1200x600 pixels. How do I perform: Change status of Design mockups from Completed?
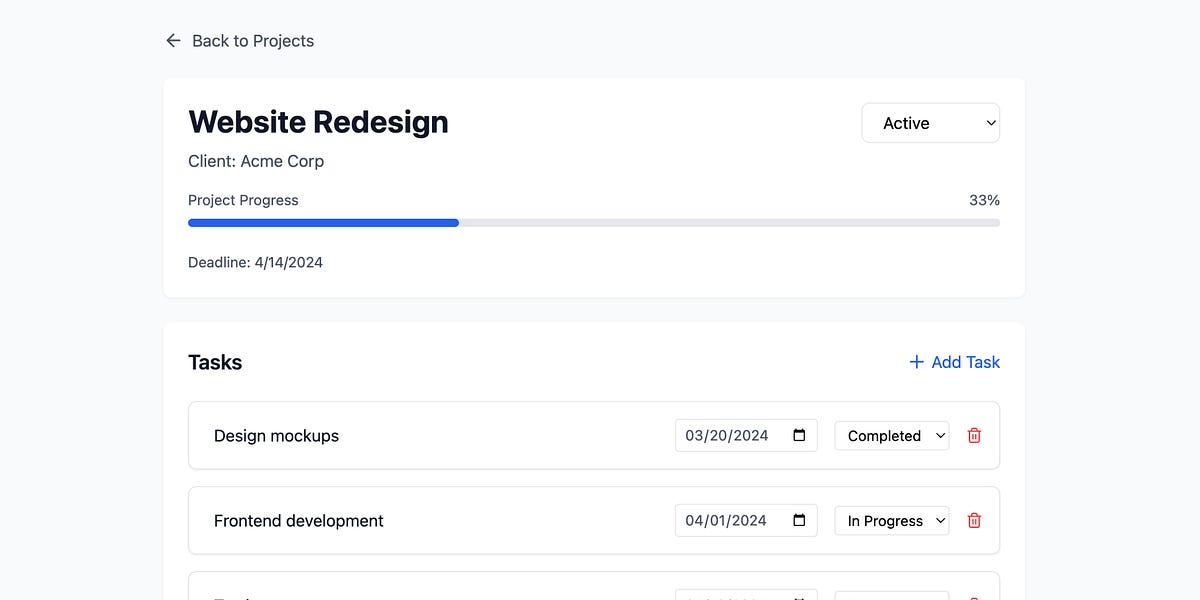pyautogui.click(x=891, y=435)
